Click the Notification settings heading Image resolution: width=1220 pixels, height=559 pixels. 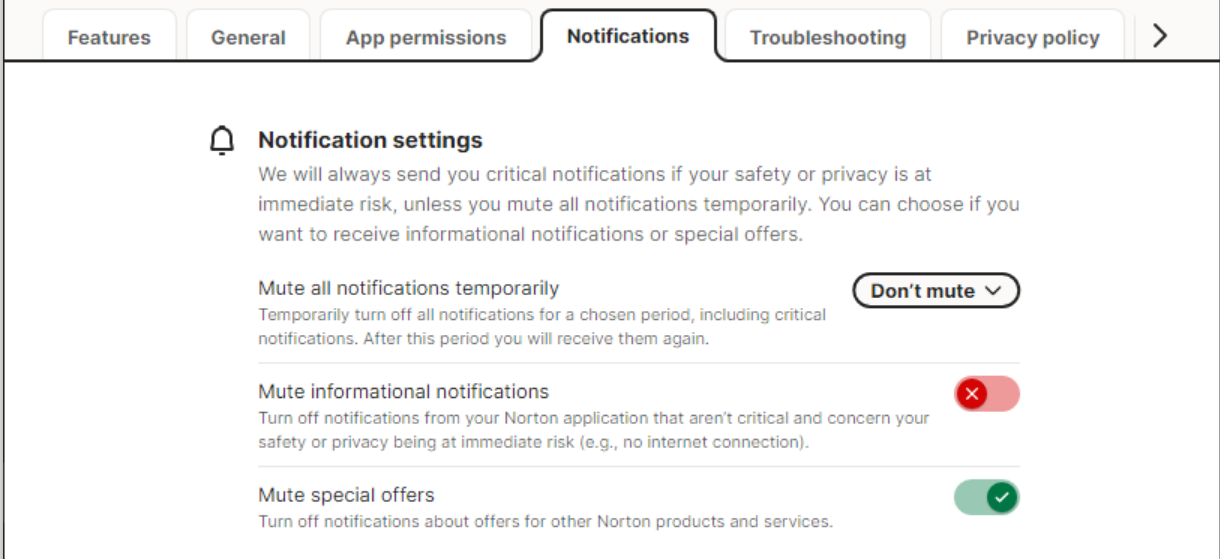[370, 140]
